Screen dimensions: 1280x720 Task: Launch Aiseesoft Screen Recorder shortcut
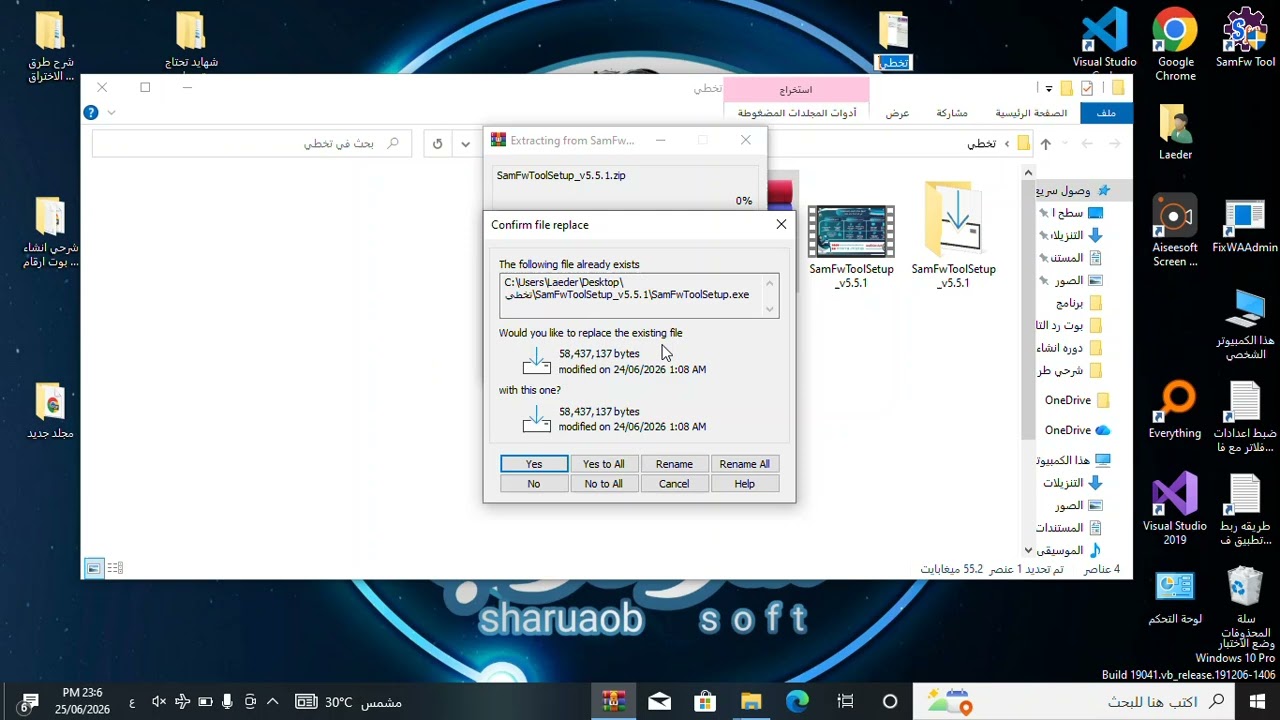[x=1175, y=231]
